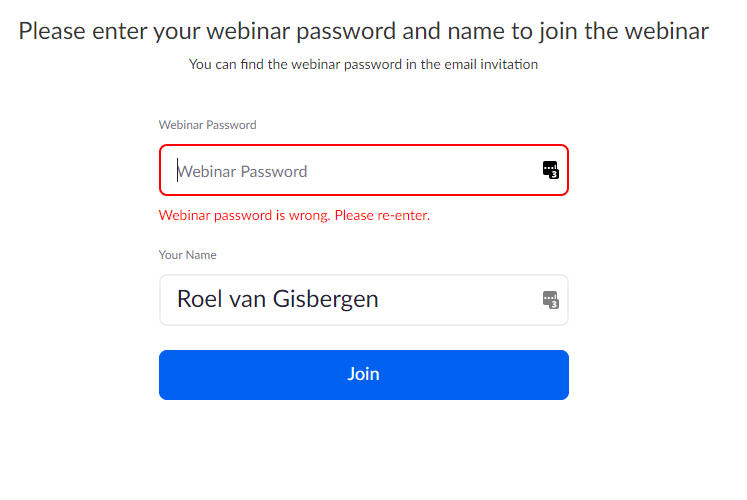747x500 pixels.
Task: Click the 'Webinar Password' label above the field
Action: point(207,125)
